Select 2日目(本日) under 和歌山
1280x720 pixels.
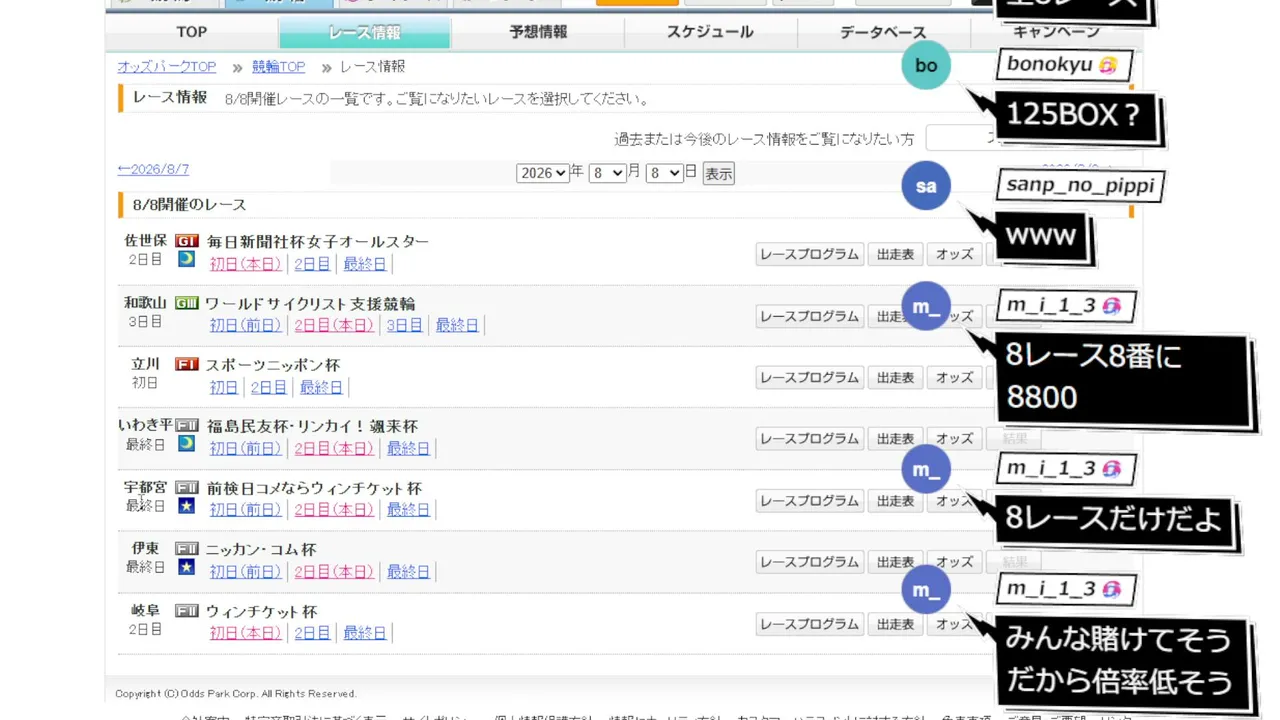tap(334, 325)
